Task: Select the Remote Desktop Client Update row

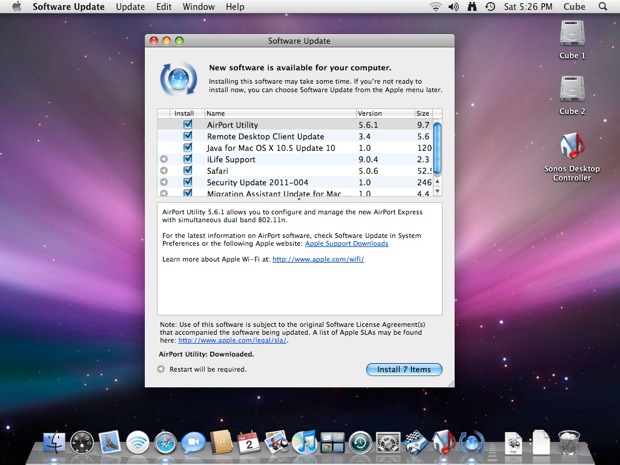Action: (x=295, y=136)
